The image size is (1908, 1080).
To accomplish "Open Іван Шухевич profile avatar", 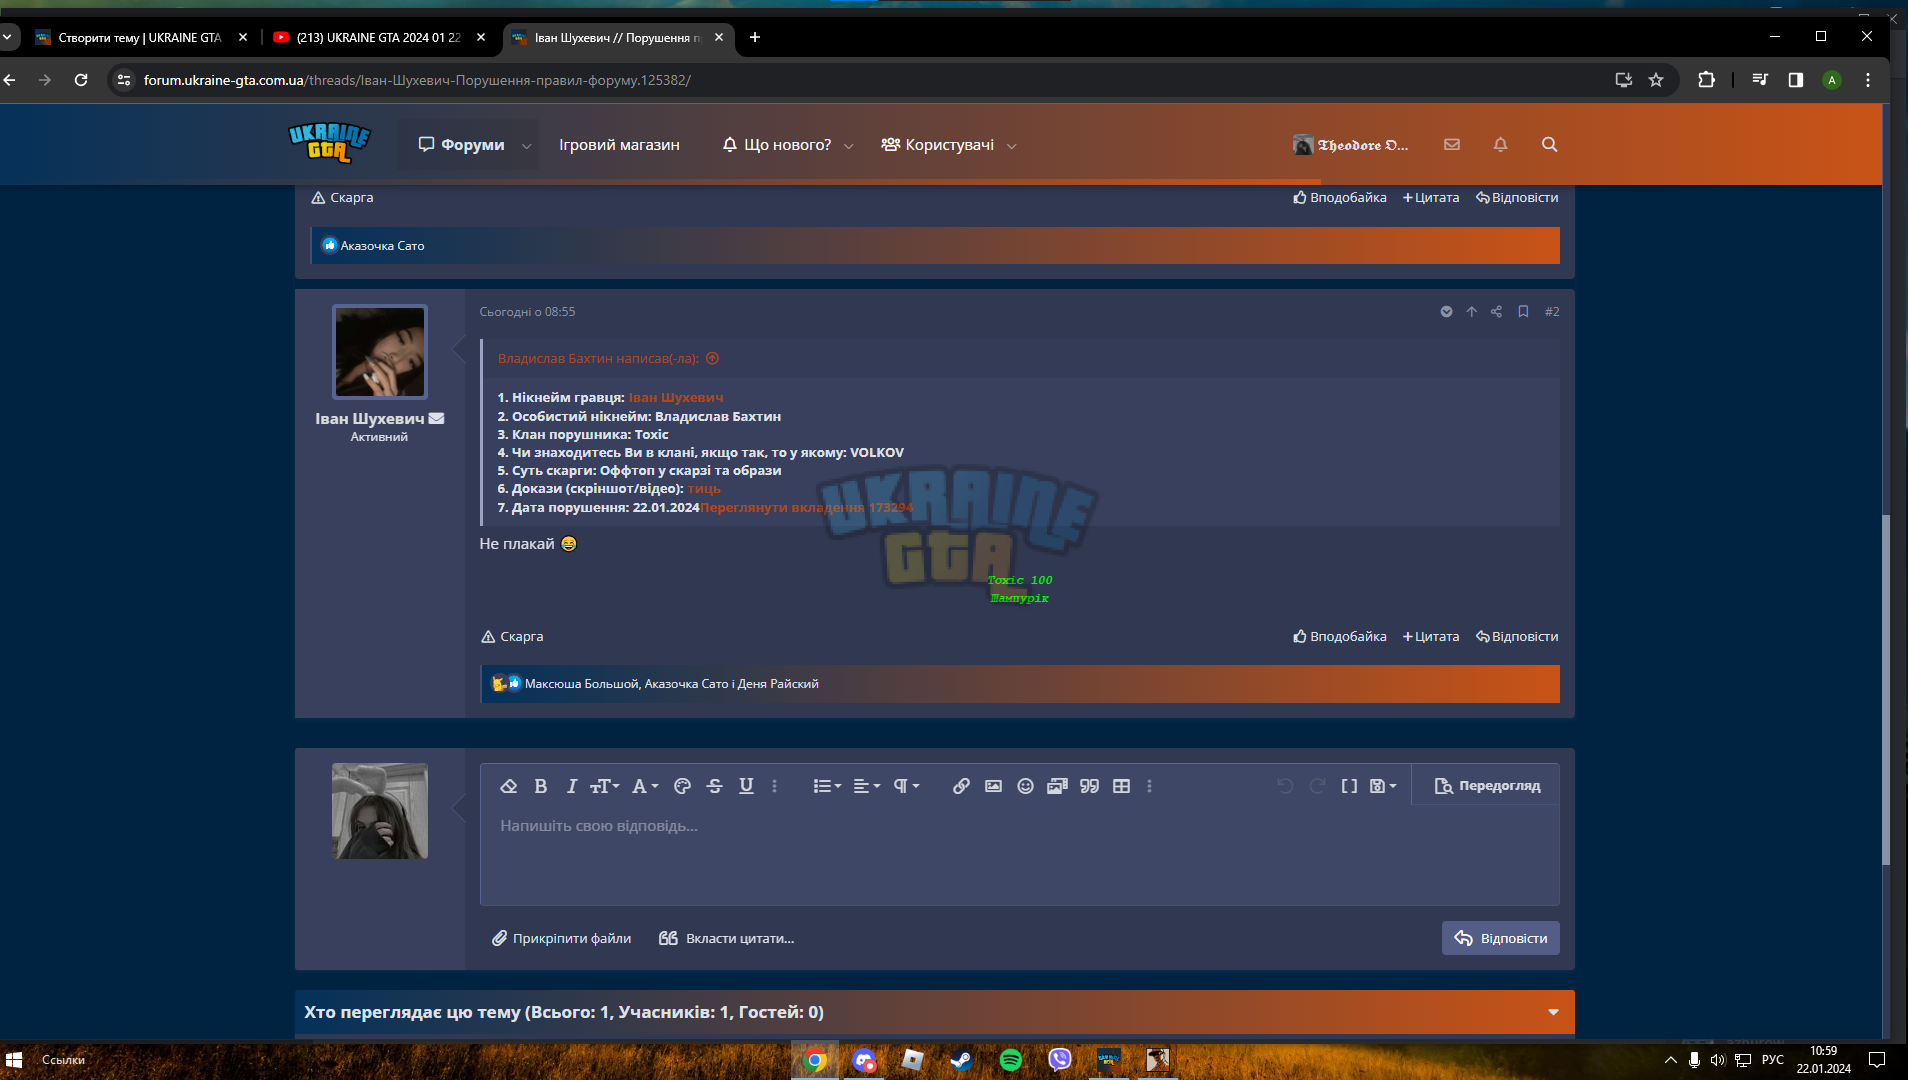I will pos(379,352).
